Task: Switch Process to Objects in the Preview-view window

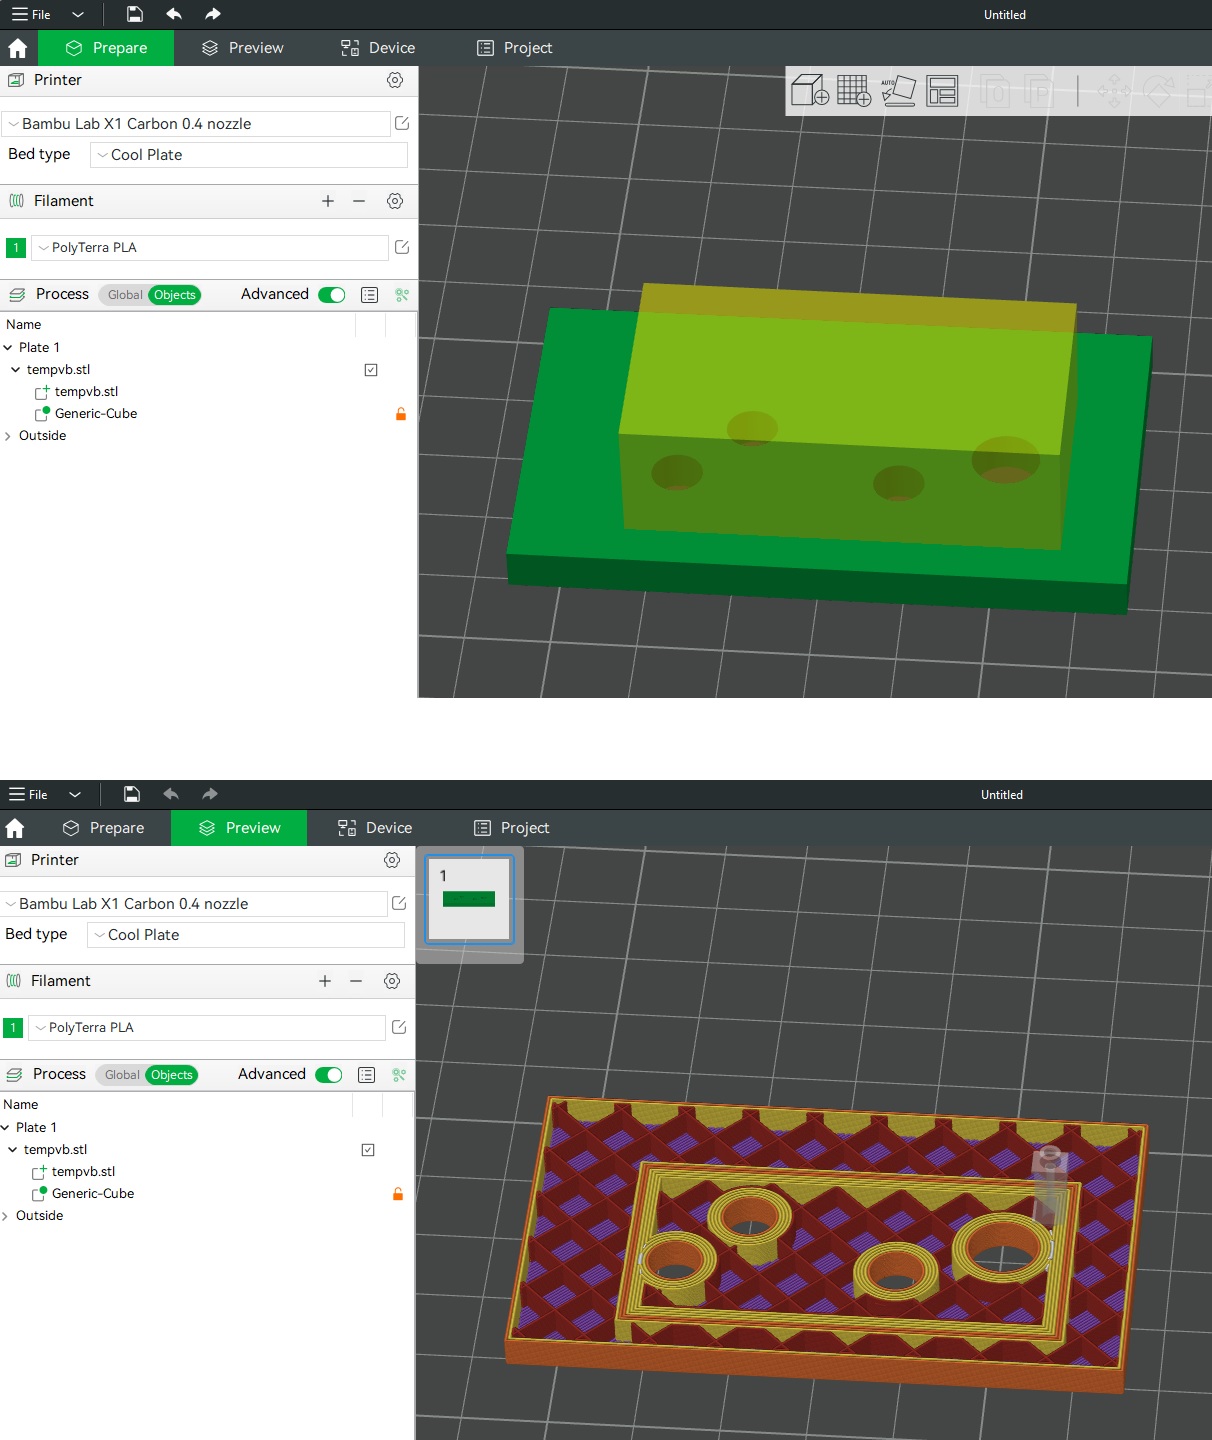Action: 172,1075
